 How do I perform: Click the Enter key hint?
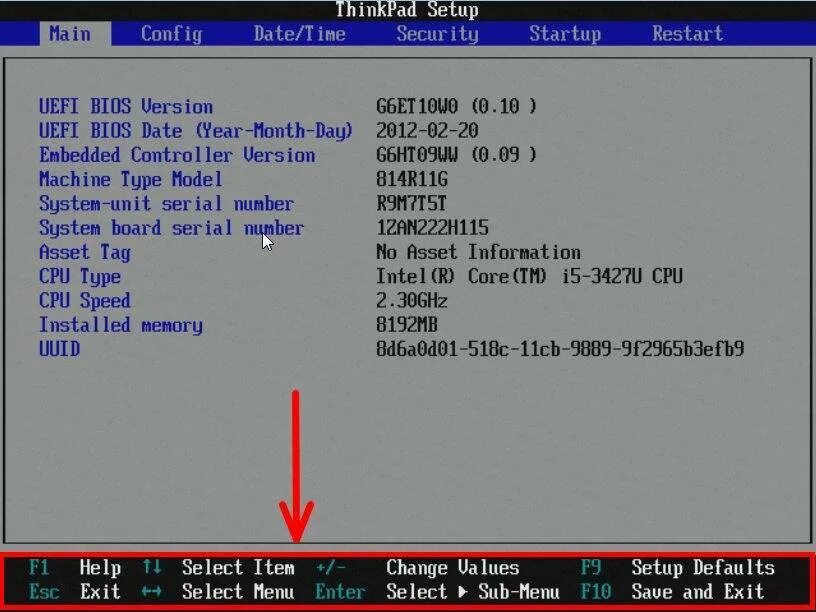point(340,592)
